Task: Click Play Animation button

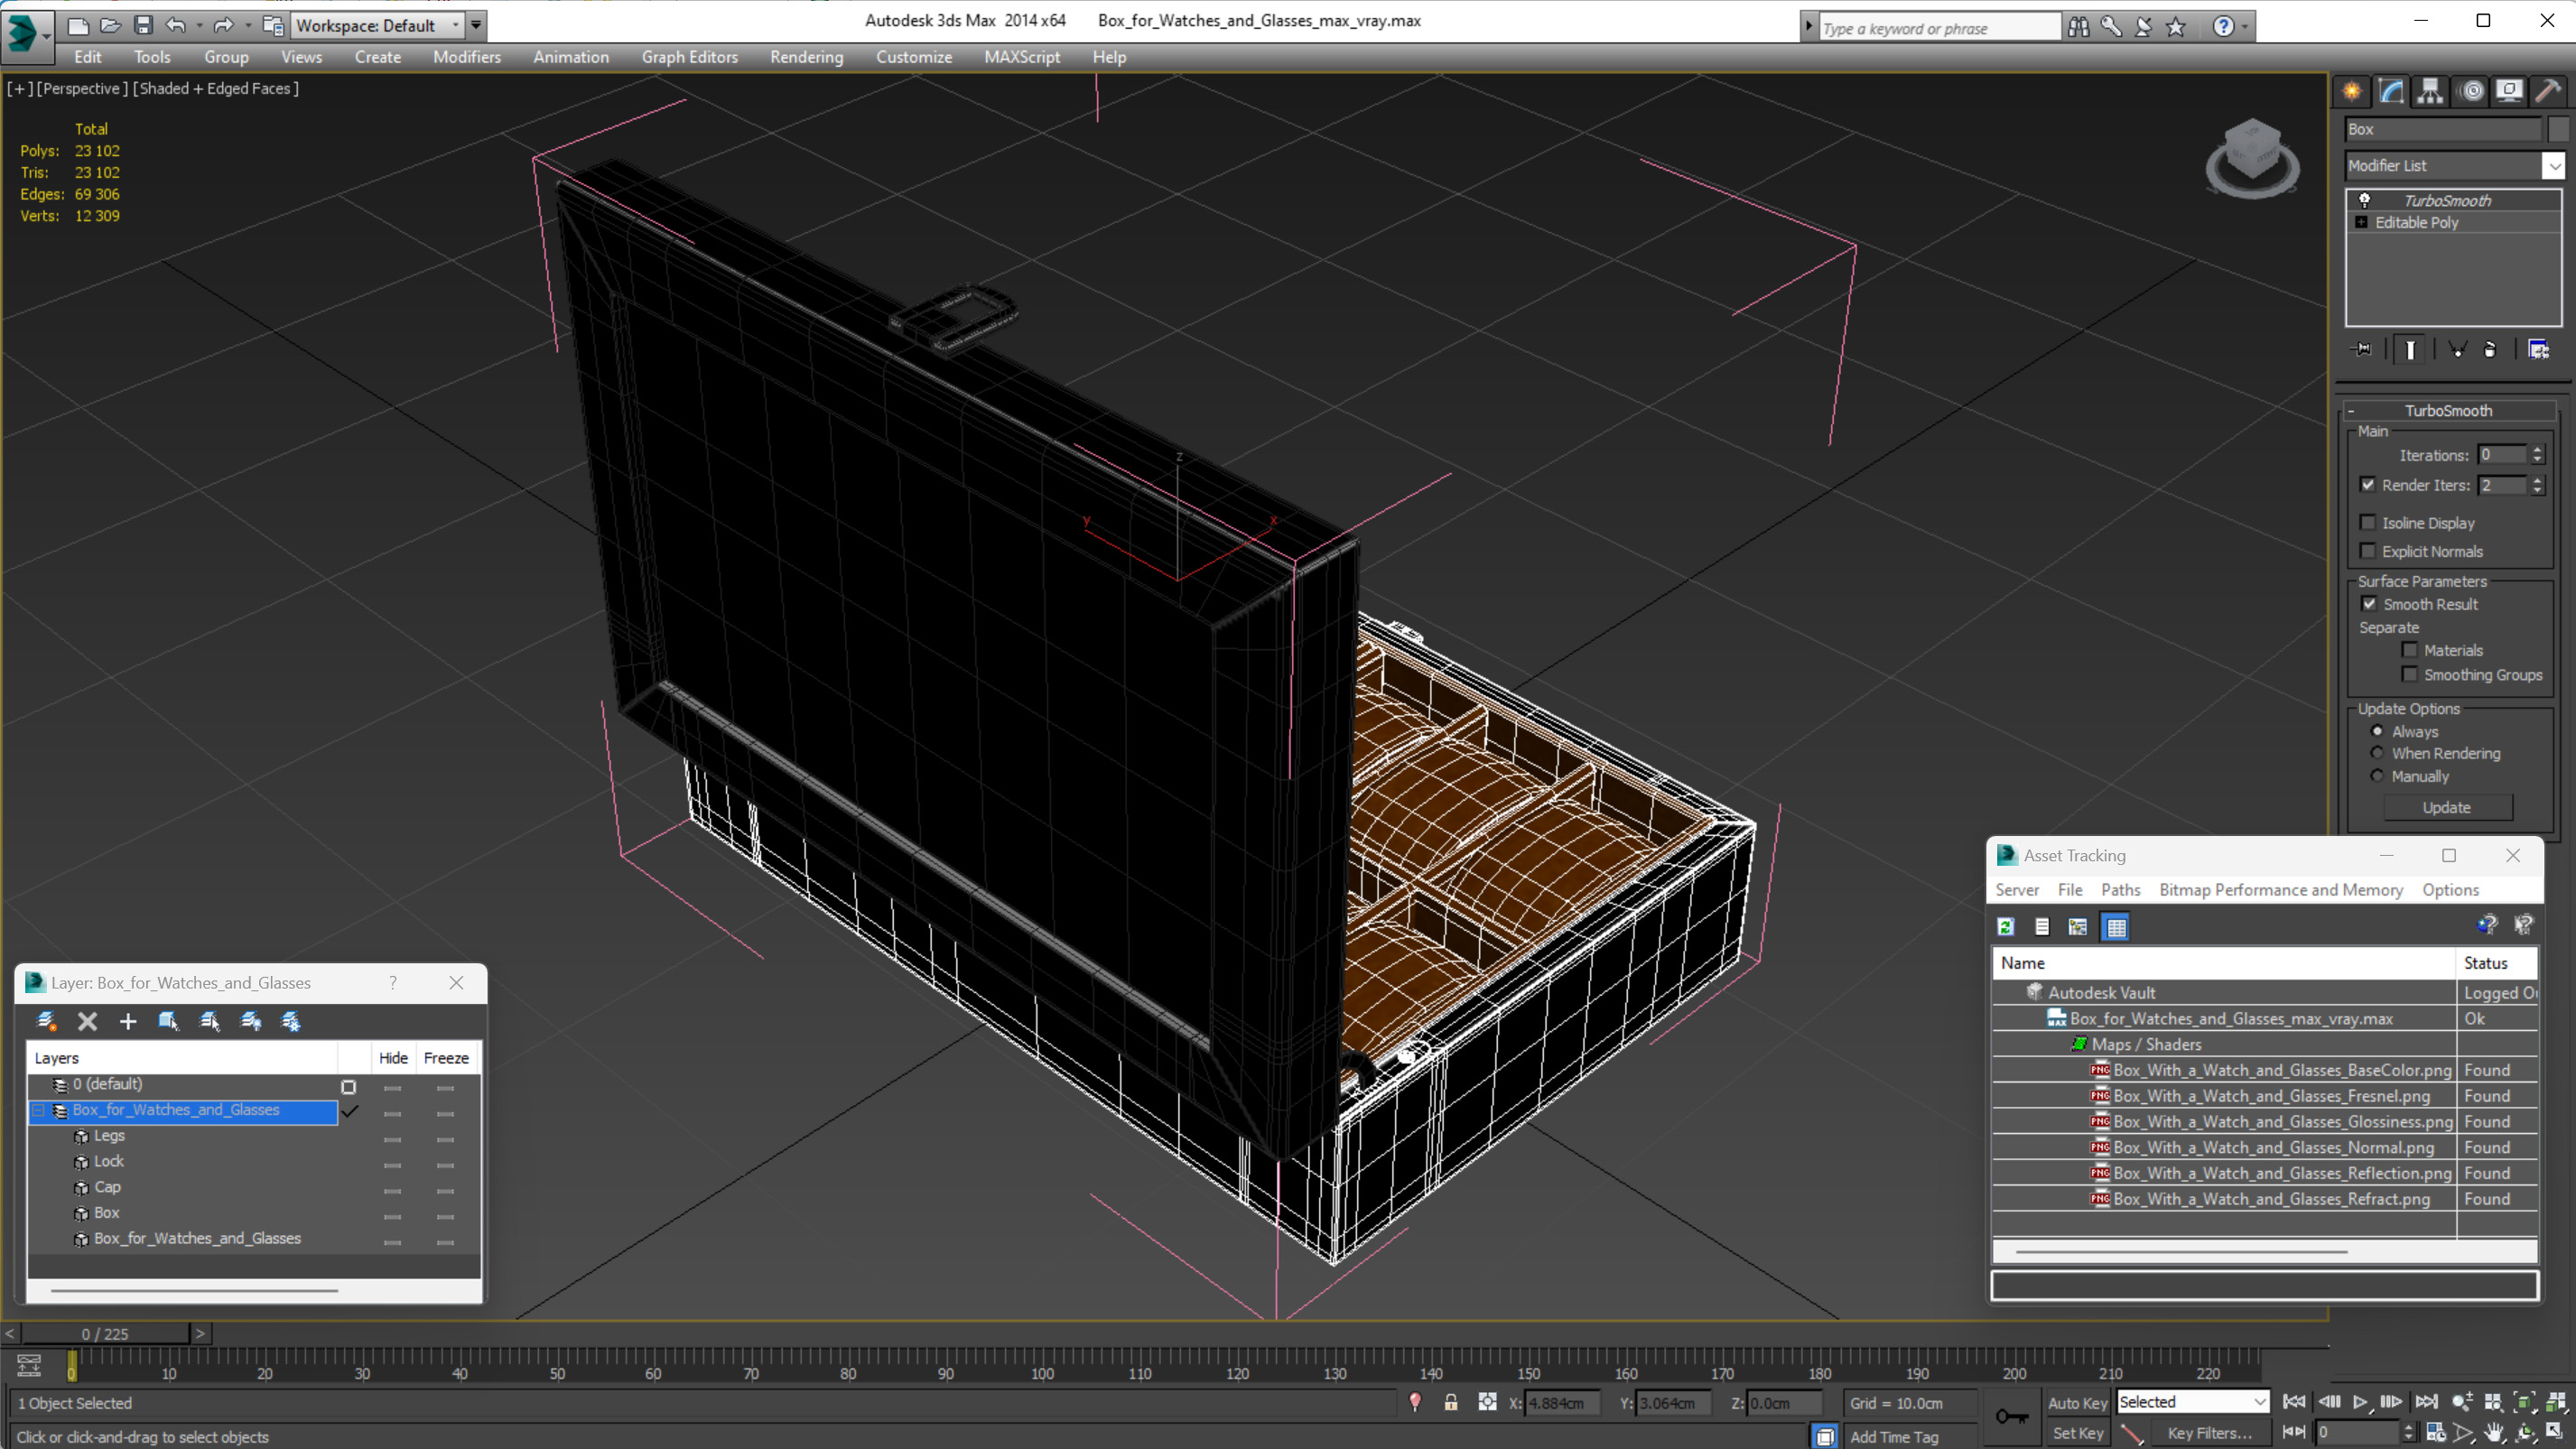Action: point(2360,1402)
